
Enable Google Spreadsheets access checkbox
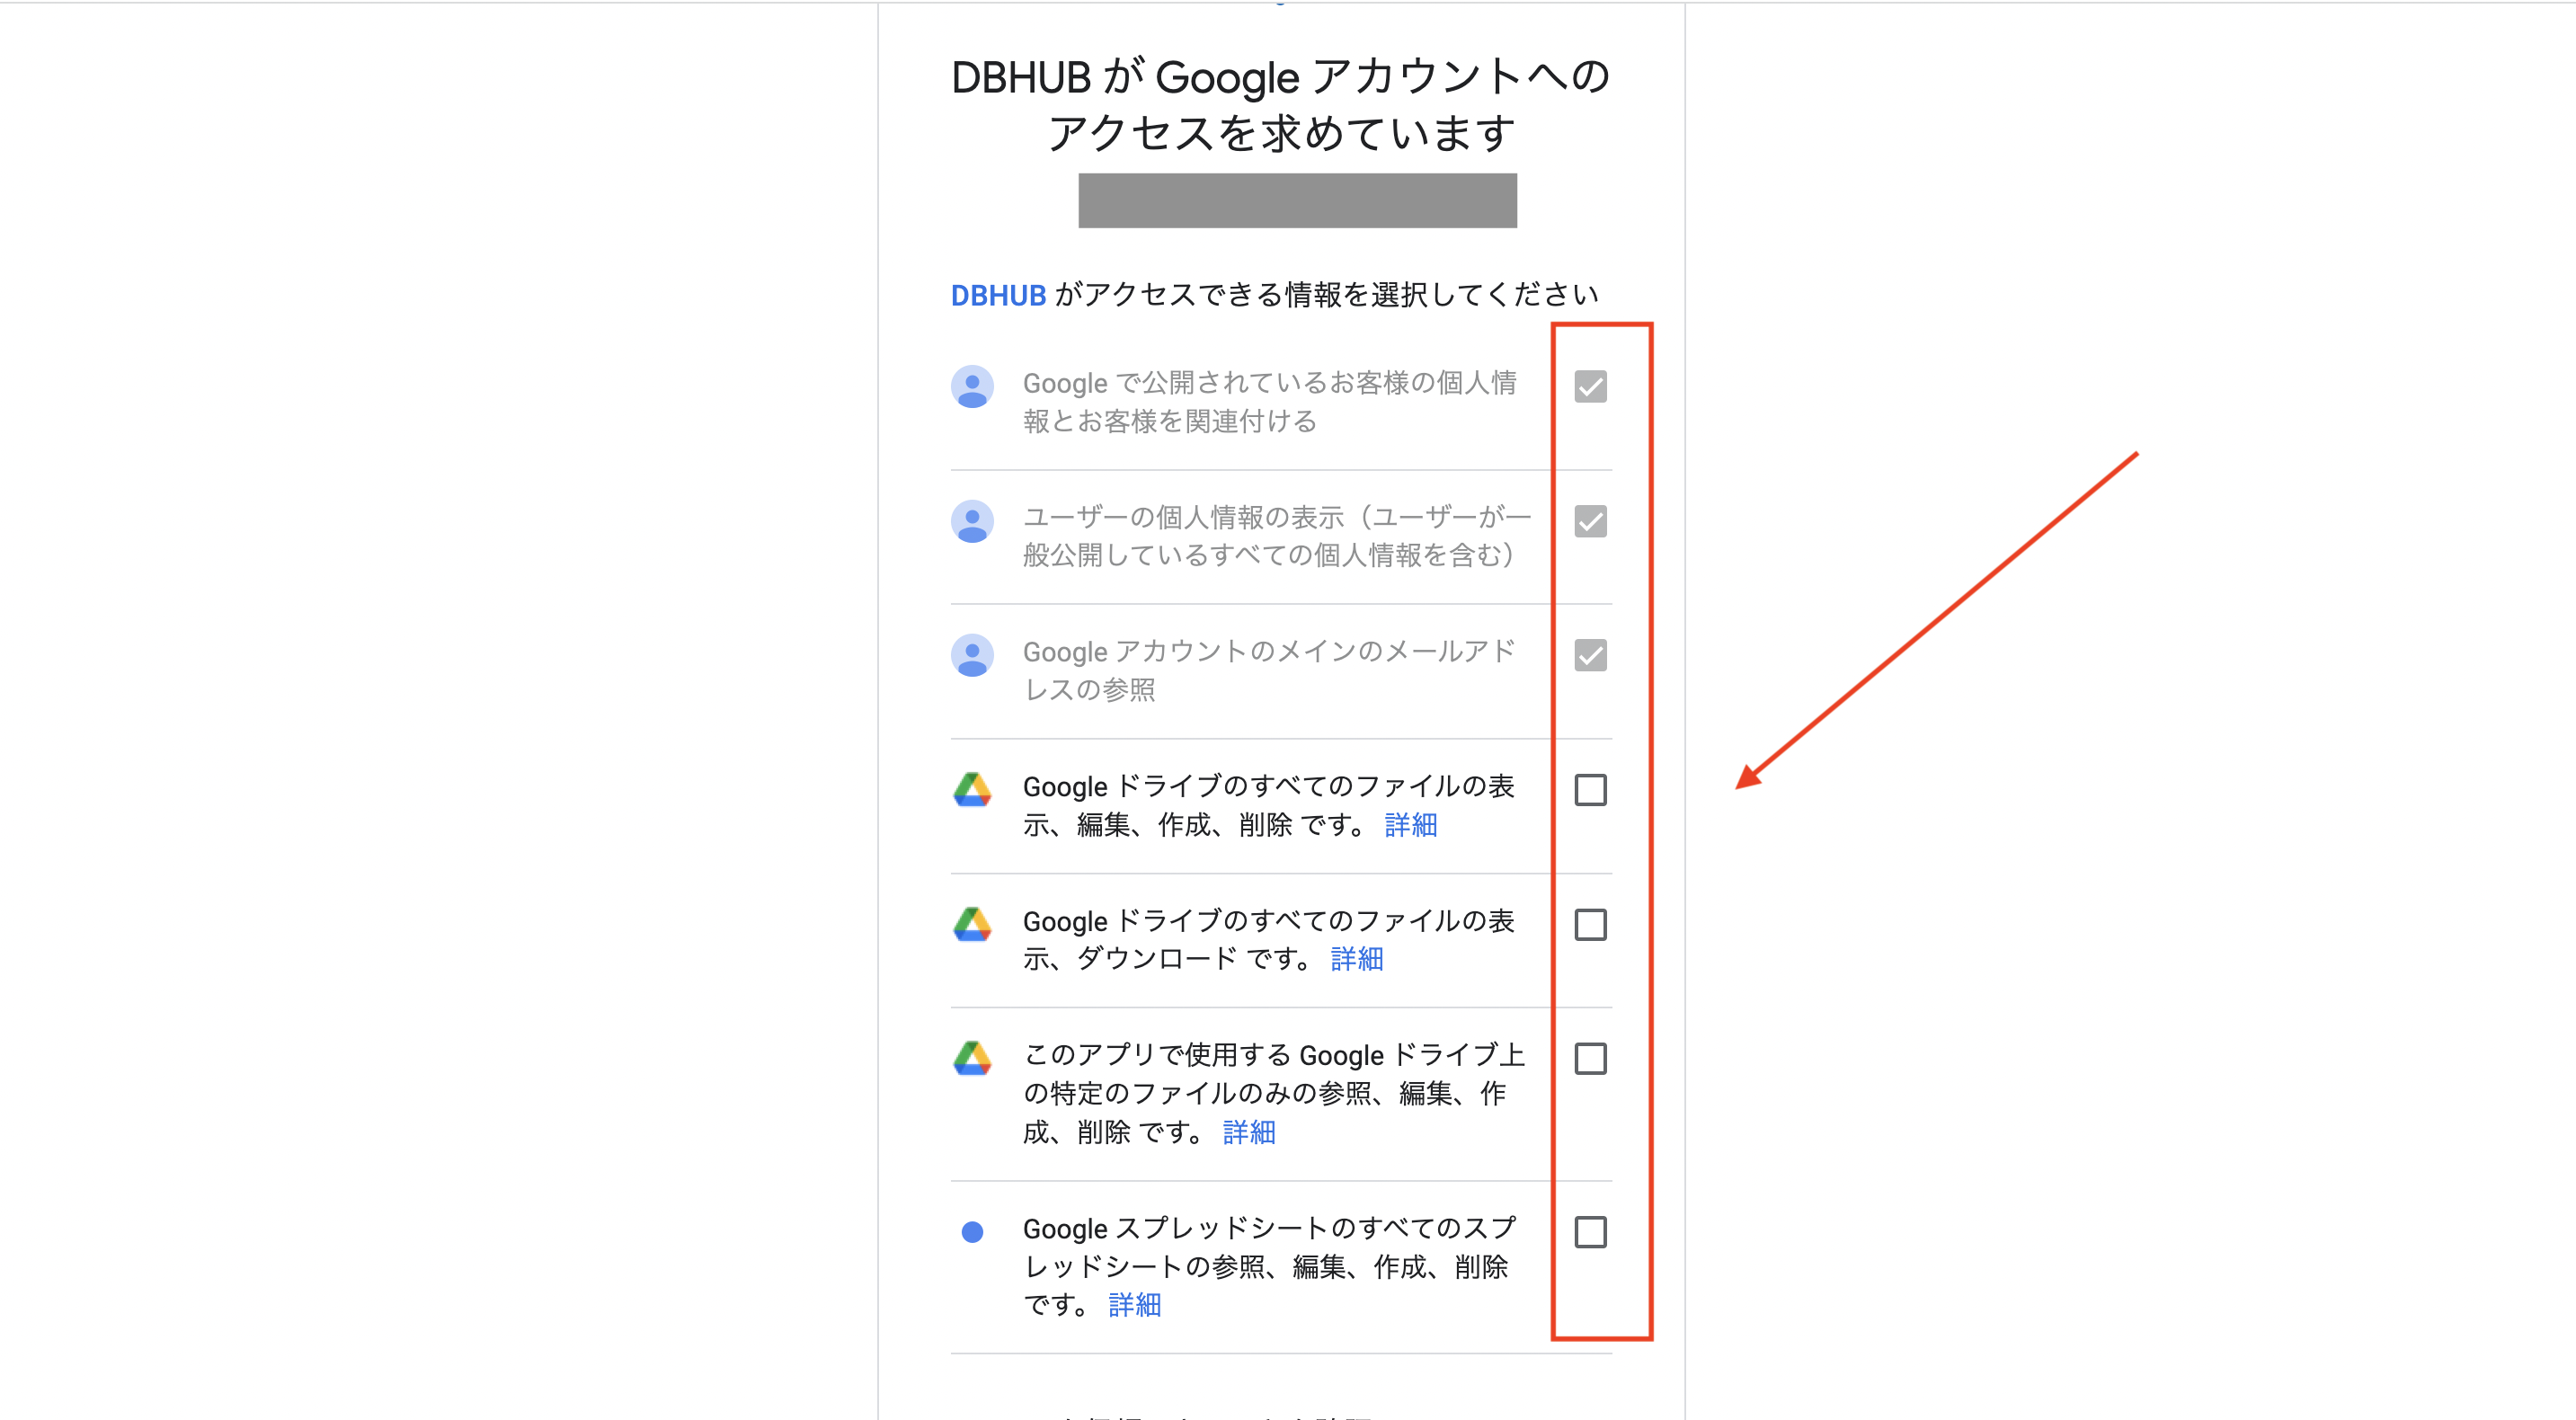pyautogui.click(x=1590, y=1232)
